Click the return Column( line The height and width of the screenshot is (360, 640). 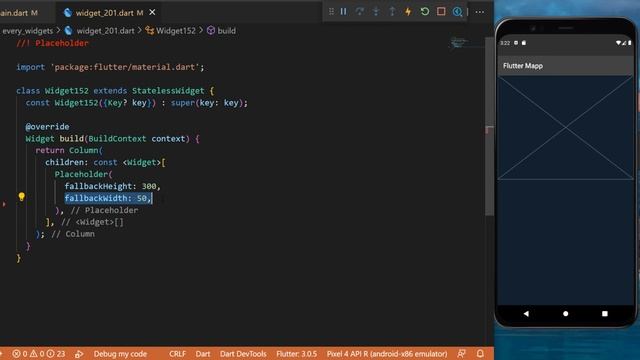(x=69, y=150)
